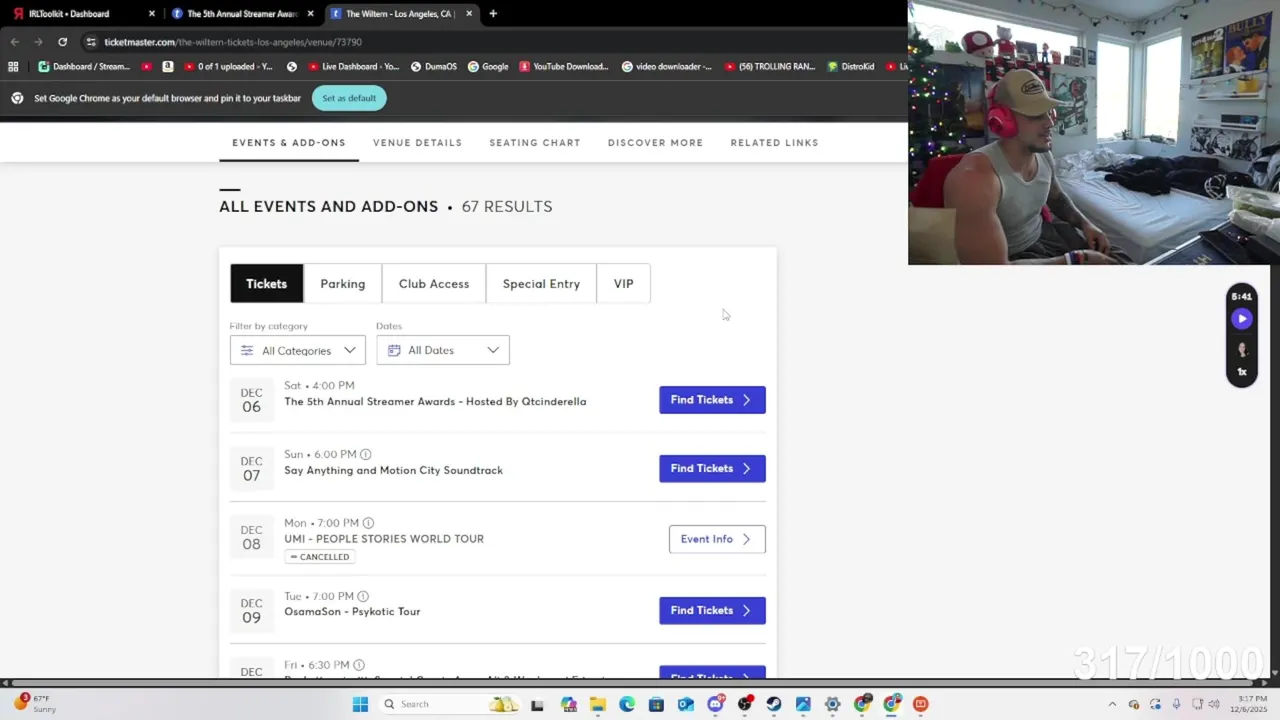
Task: Open UMI - PEOPLE STORIES WORLD TOUR link
Action: 384,539
